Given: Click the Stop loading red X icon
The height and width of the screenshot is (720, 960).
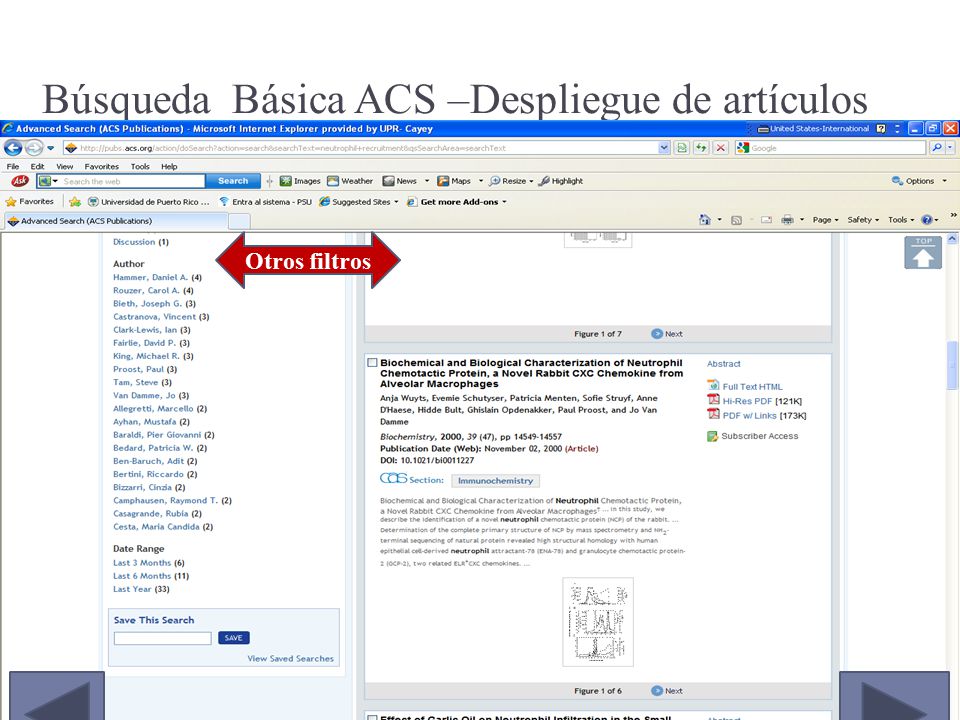Looking at the screenshot, I should click(x=721, y=148).
